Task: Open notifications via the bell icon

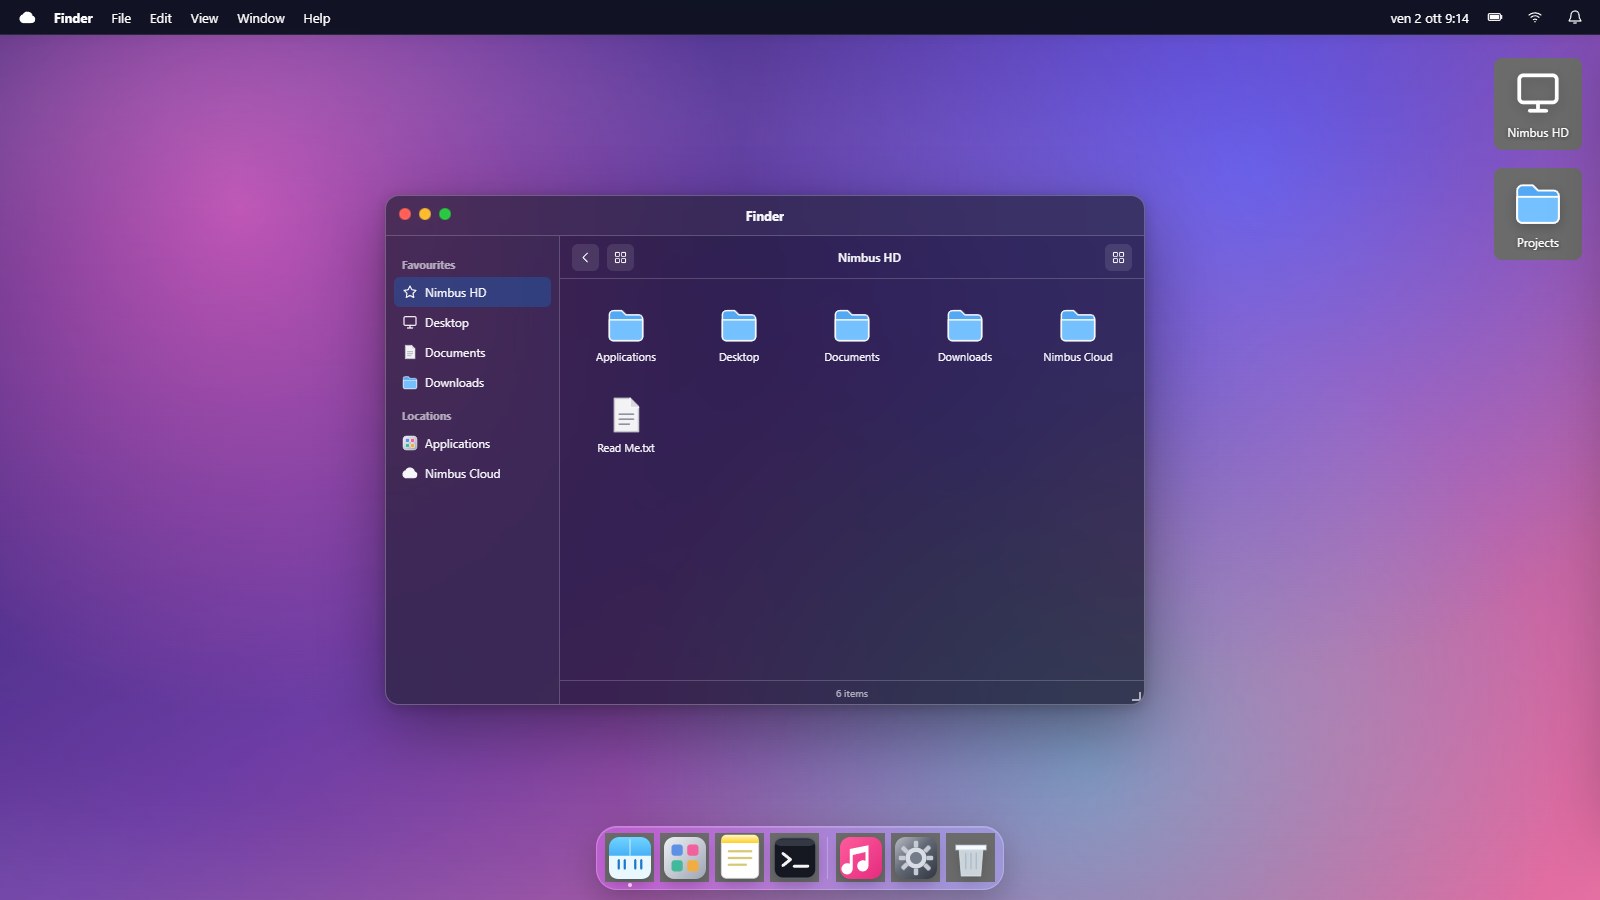Action: 1575,17
